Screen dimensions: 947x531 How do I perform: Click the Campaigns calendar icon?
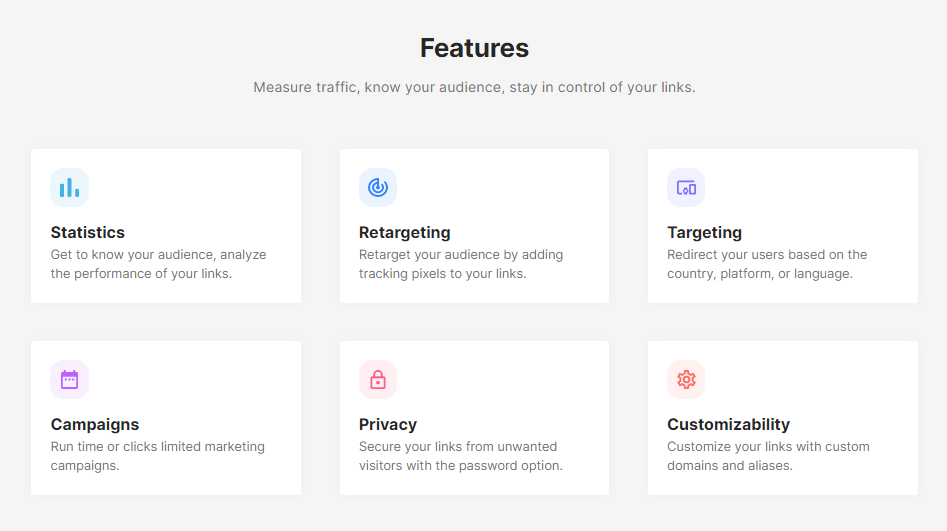click(69, 379)
